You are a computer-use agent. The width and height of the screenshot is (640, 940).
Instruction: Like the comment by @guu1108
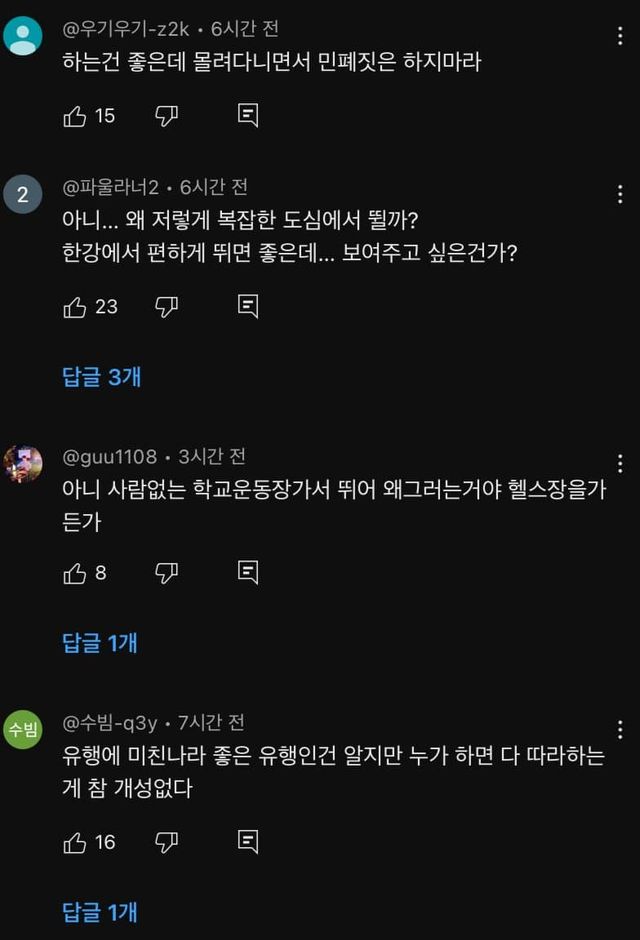click(75, 573)
